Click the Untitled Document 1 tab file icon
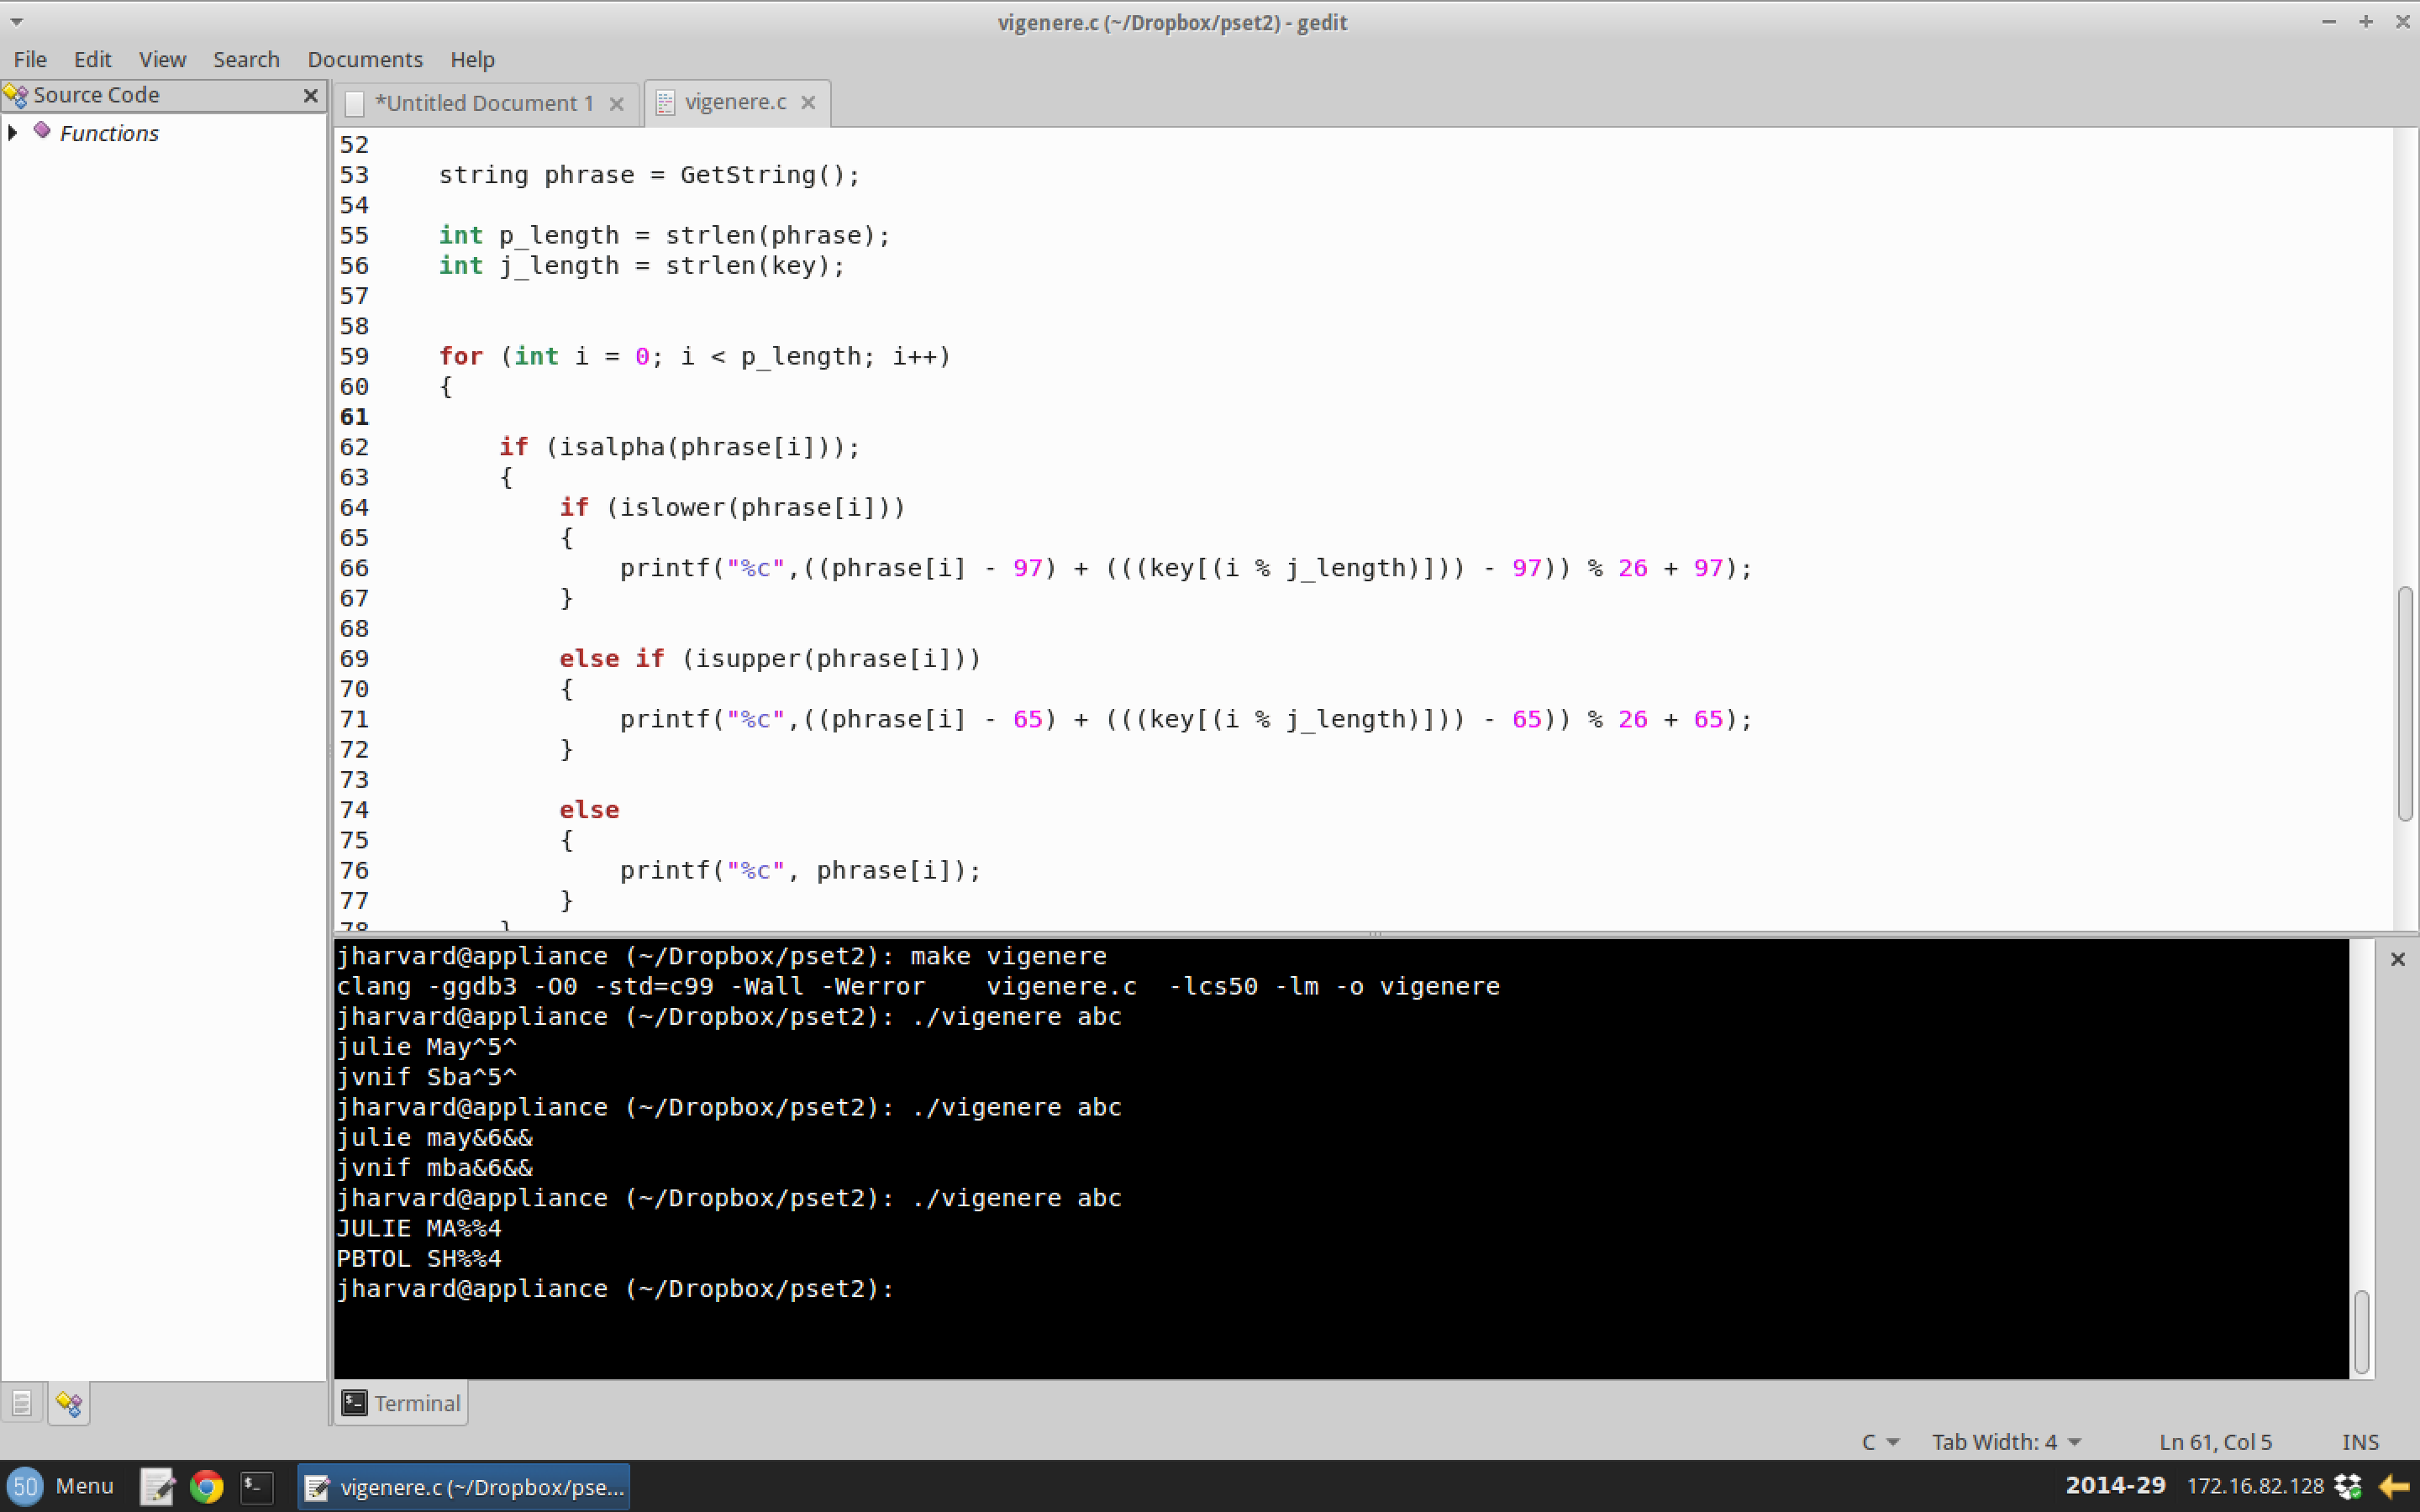The image size is (2420, 1512). [354, 104]
